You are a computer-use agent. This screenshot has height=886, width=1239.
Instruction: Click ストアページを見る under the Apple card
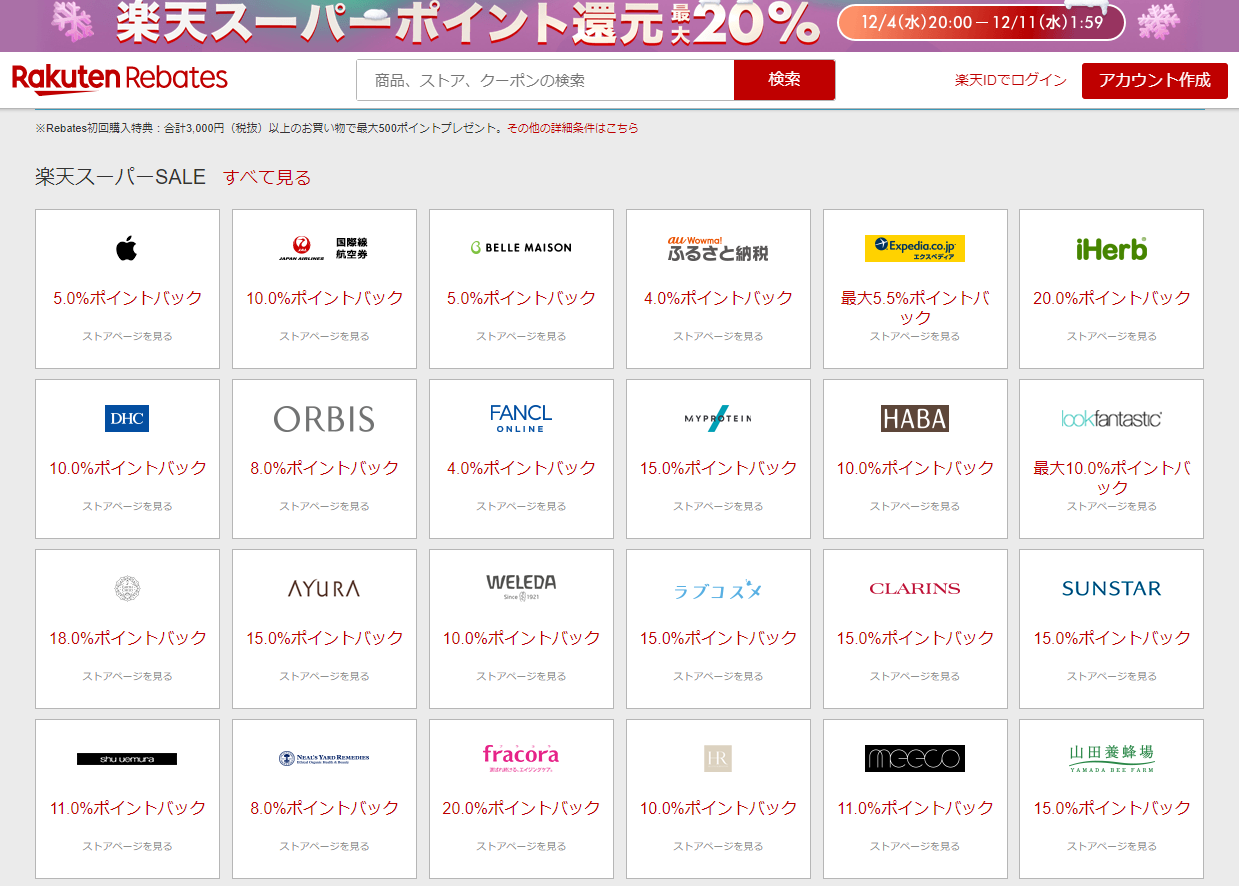(127, 337)
